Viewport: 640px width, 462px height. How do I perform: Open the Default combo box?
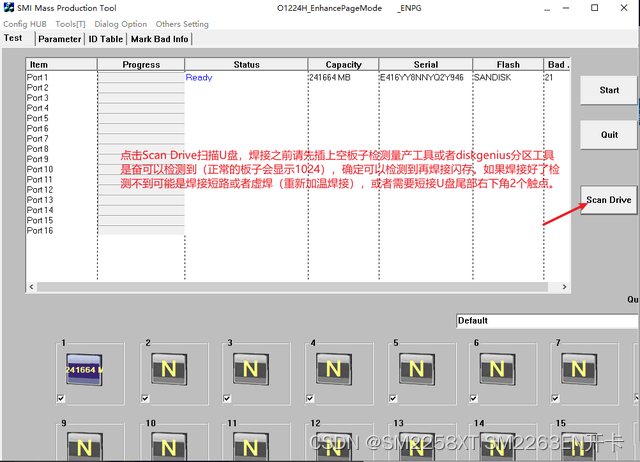(547, 321)
